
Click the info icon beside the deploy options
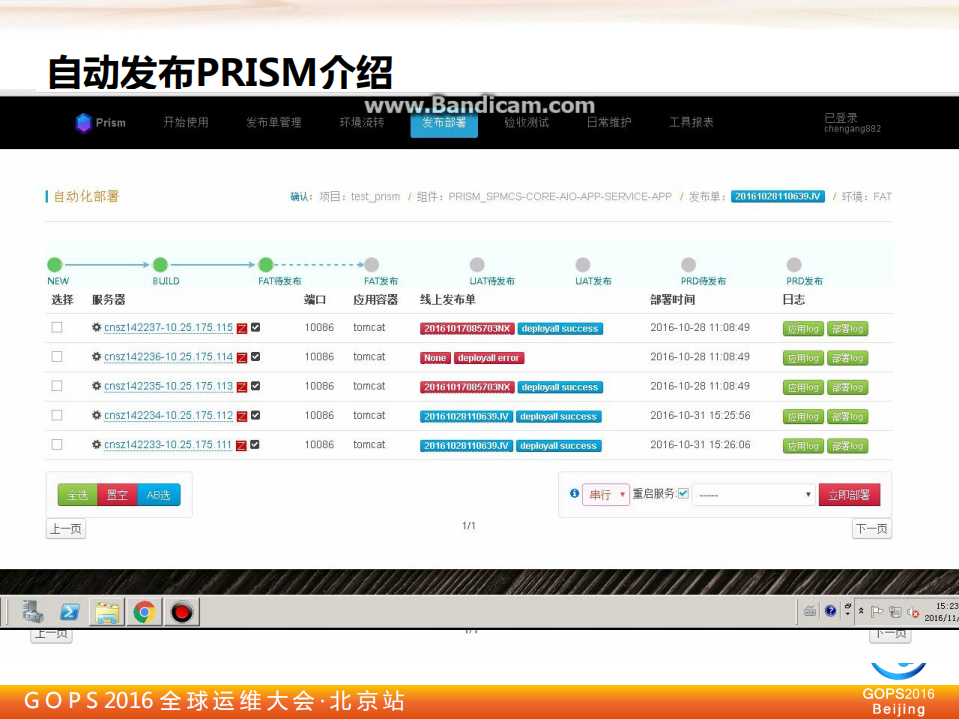(574, 492)
